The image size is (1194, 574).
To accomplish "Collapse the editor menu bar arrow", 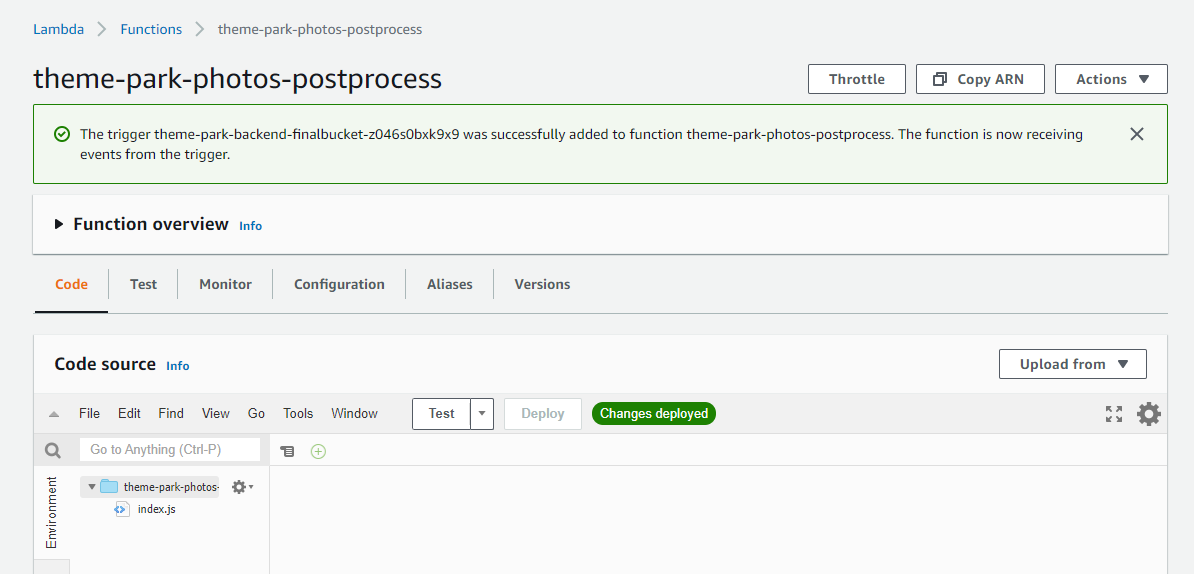I will 53,414.
